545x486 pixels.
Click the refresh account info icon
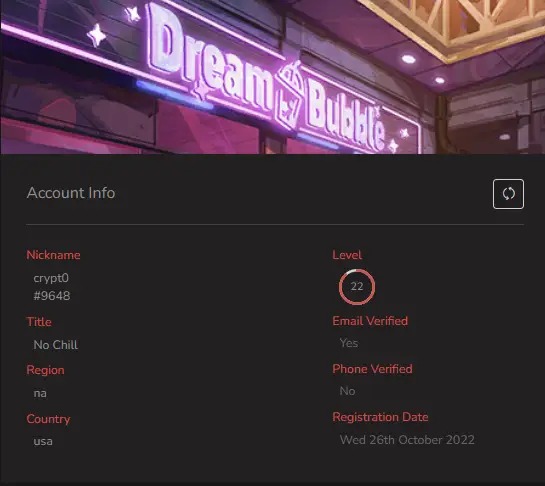point(508,194)
